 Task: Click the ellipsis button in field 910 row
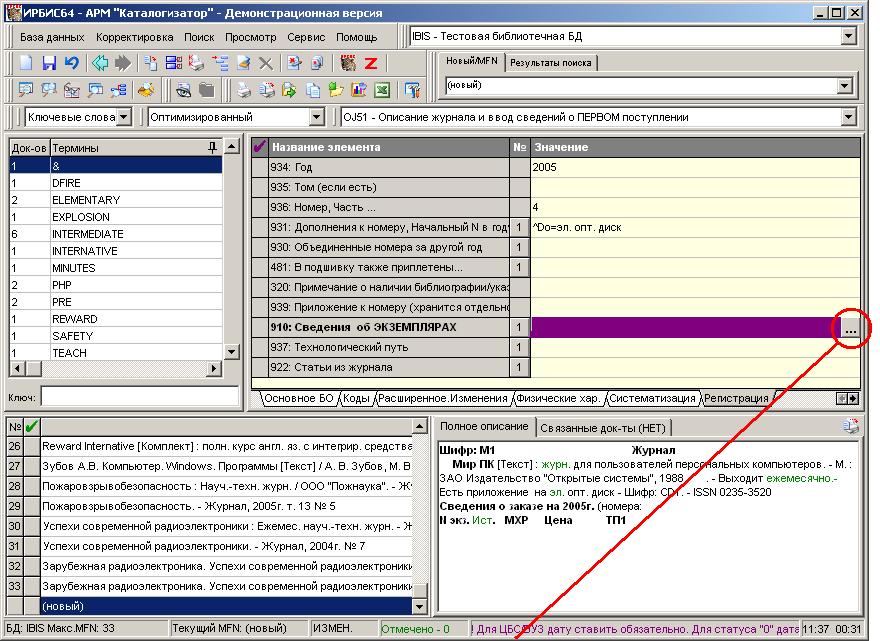[x=850, y=328]
